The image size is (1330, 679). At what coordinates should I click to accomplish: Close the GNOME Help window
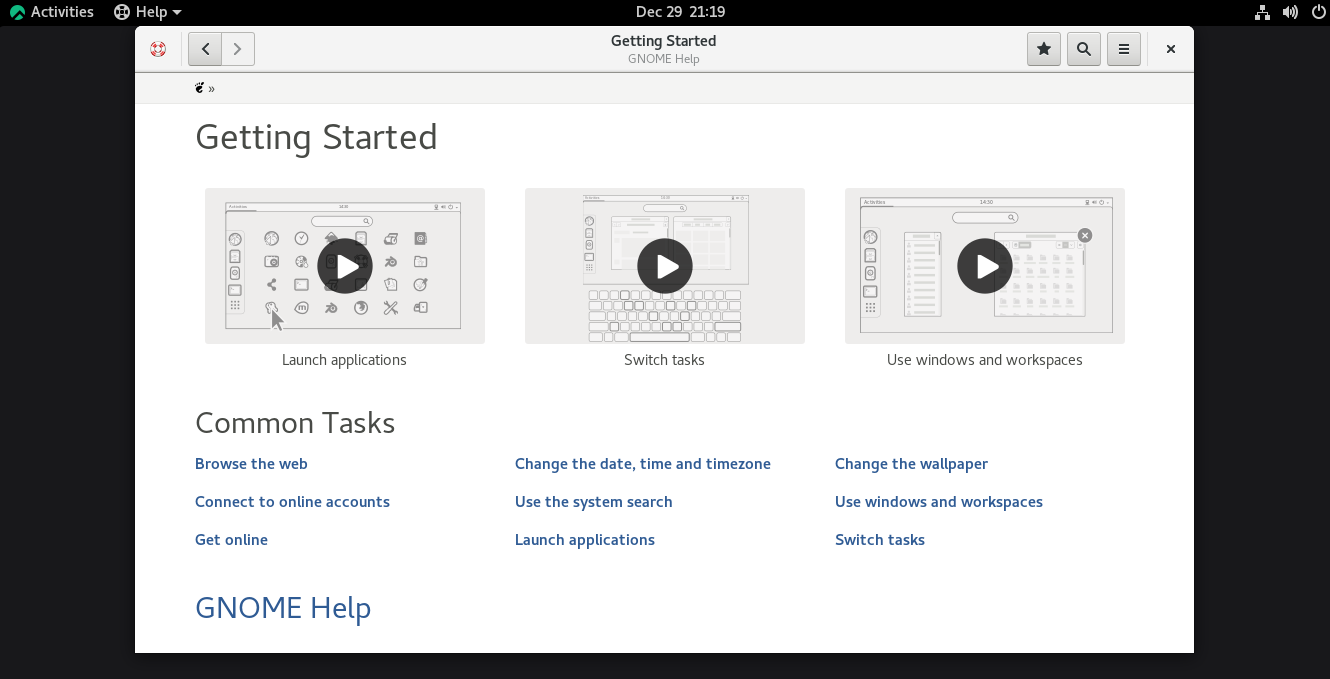pos(1171,49)
